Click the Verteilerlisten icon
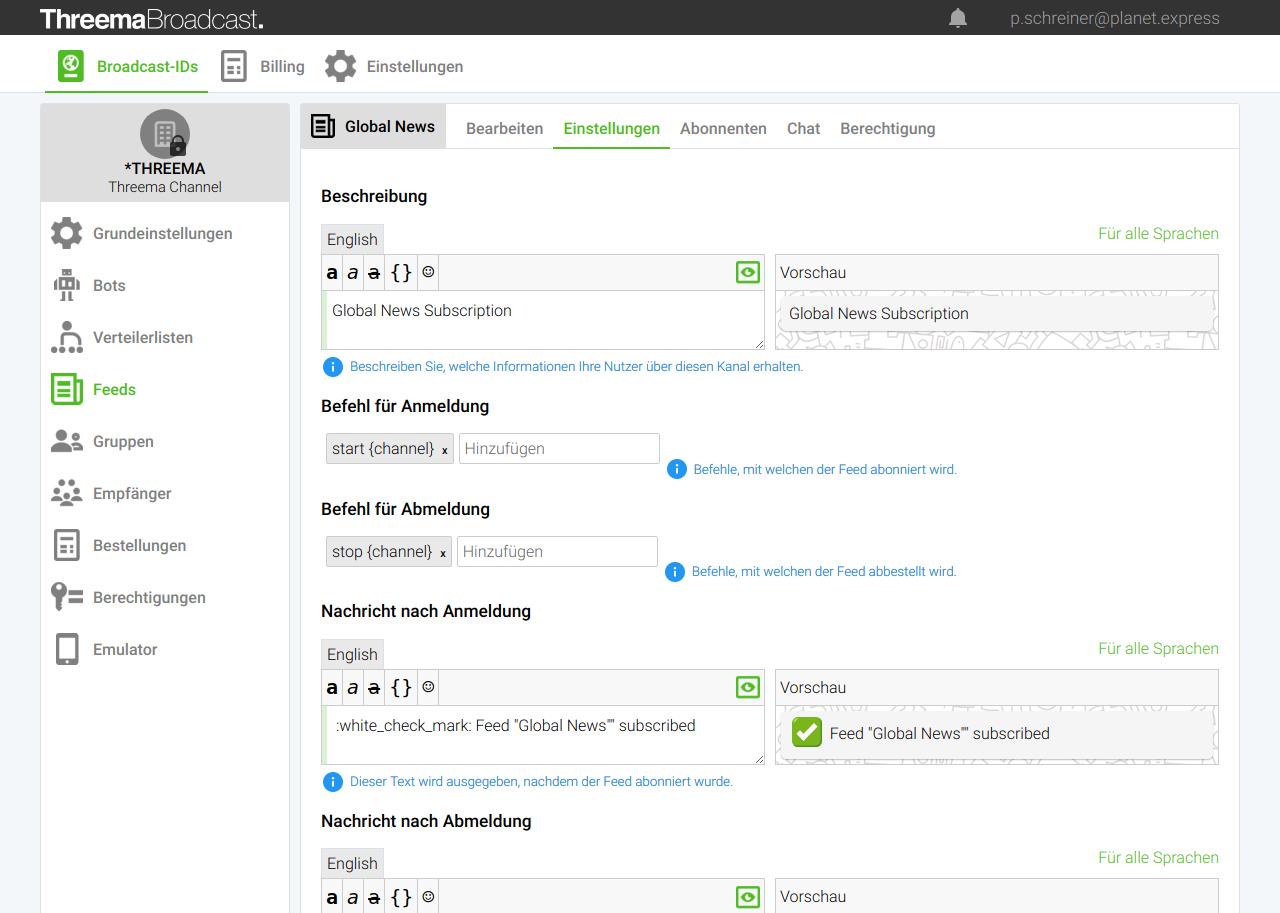 tap(67, 337)
